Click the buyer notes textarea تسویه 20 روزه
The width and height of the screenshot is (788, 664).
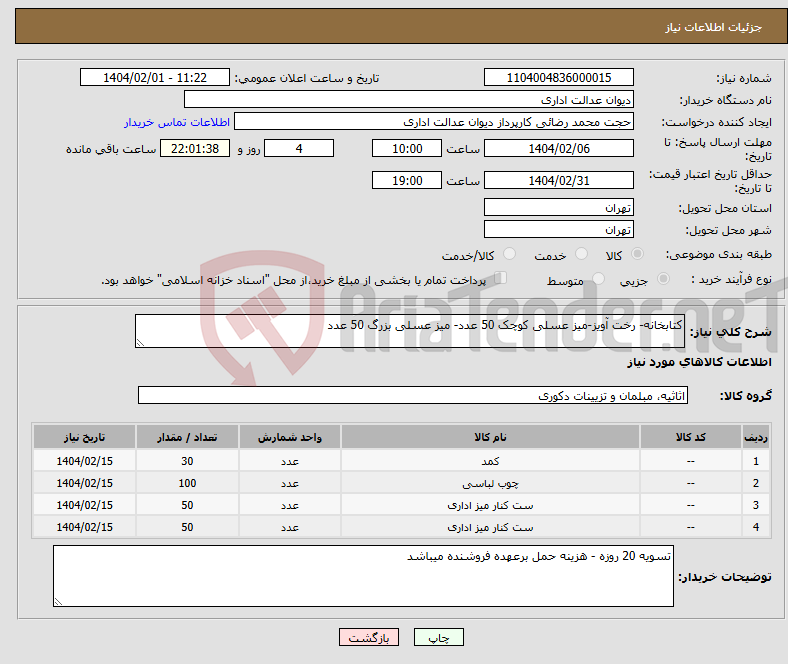[x=363, y=576]
